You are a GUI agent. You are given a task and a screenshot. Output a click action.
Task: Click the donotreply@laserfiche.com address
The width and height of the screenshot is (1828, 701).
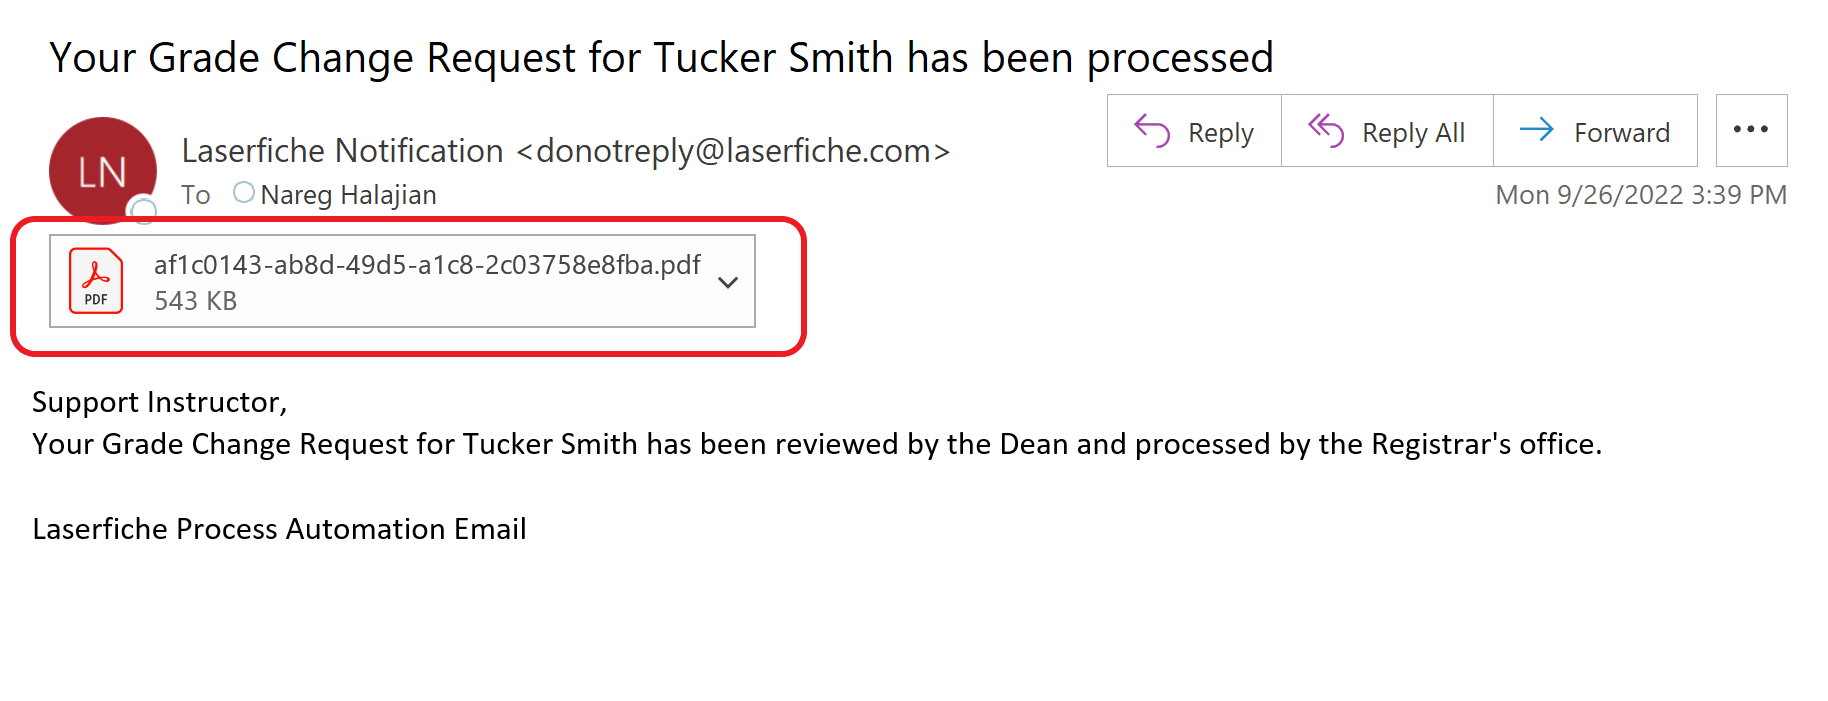733,151
